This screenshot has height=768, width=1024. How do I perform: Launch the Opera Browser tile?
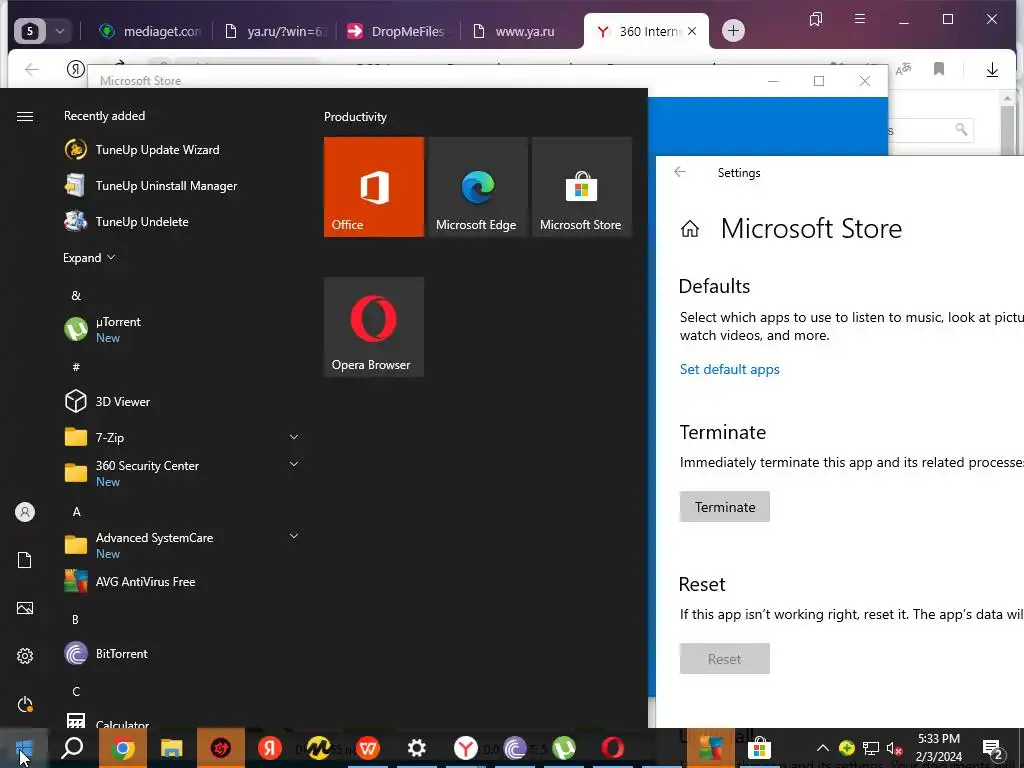click(374, 327)
